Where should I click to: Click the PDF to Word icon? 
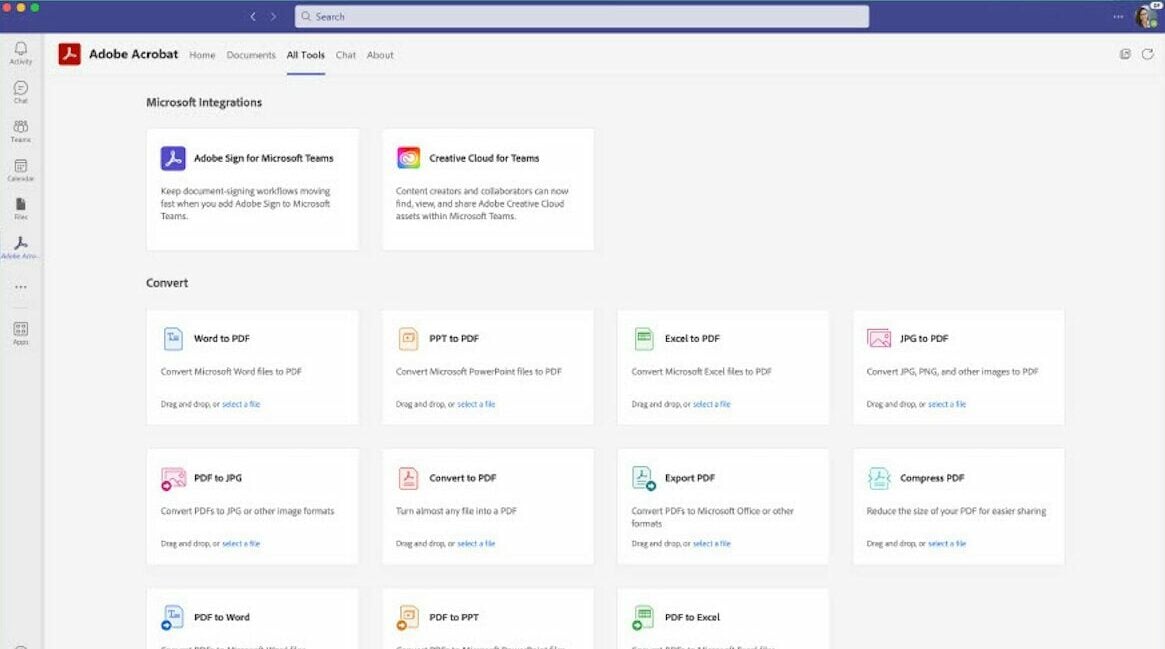click(x=172, y=617)
